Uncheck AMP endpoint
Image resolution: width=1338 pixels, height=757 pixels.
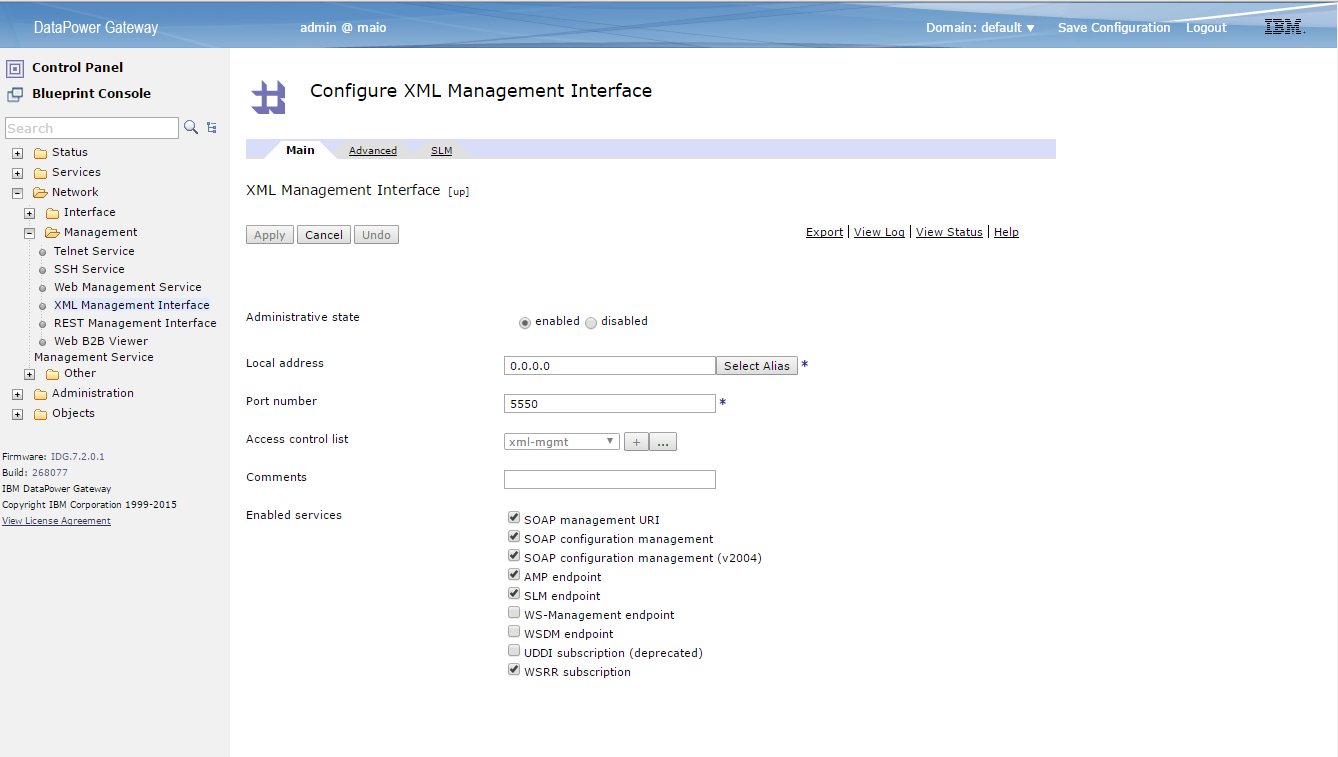514,575
